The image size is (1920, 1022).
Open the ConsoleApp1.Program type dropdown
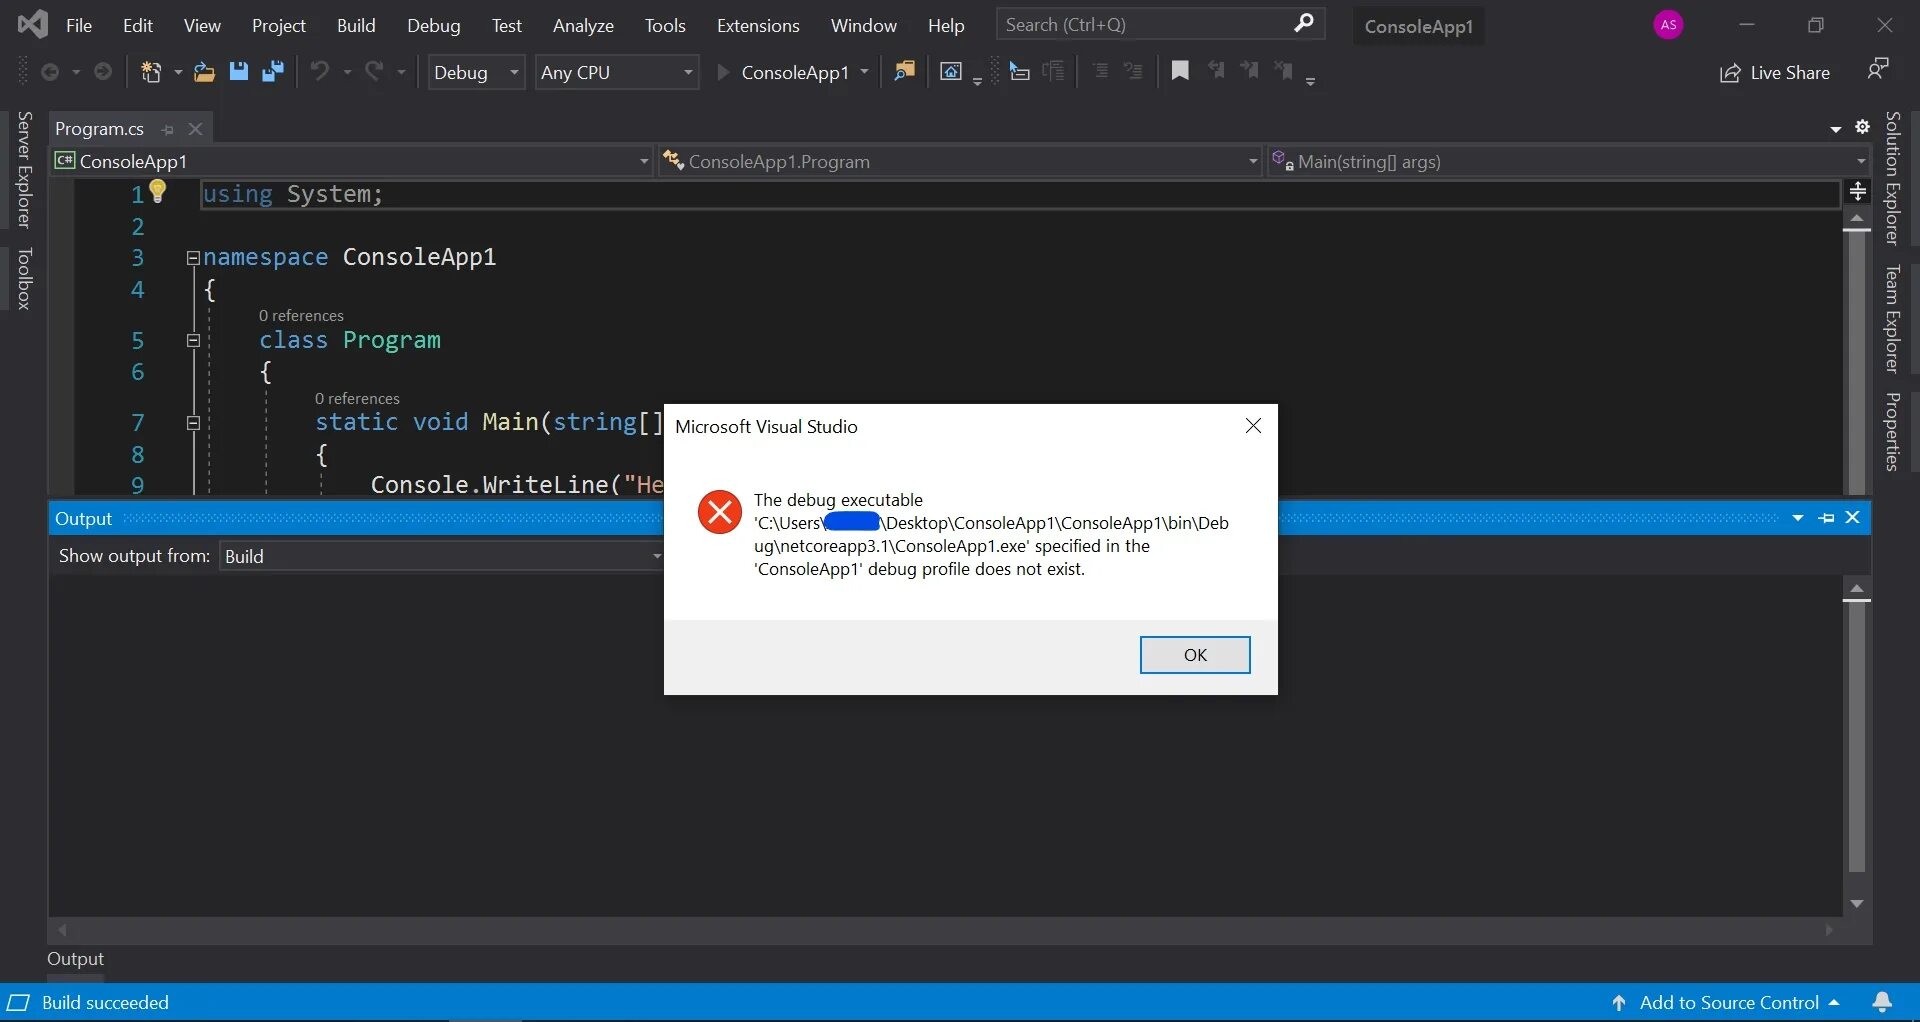pos(959,161)
